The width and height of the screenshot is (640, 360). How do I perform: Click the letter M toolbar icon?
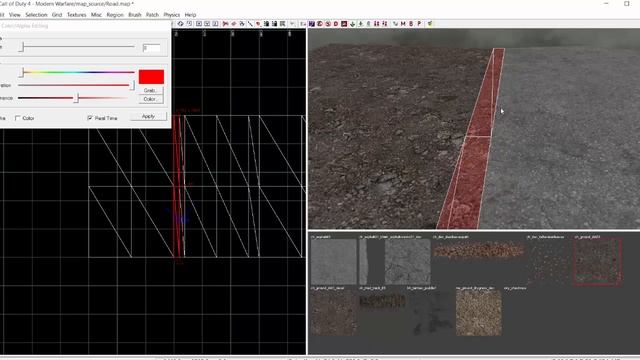(403, 24)
